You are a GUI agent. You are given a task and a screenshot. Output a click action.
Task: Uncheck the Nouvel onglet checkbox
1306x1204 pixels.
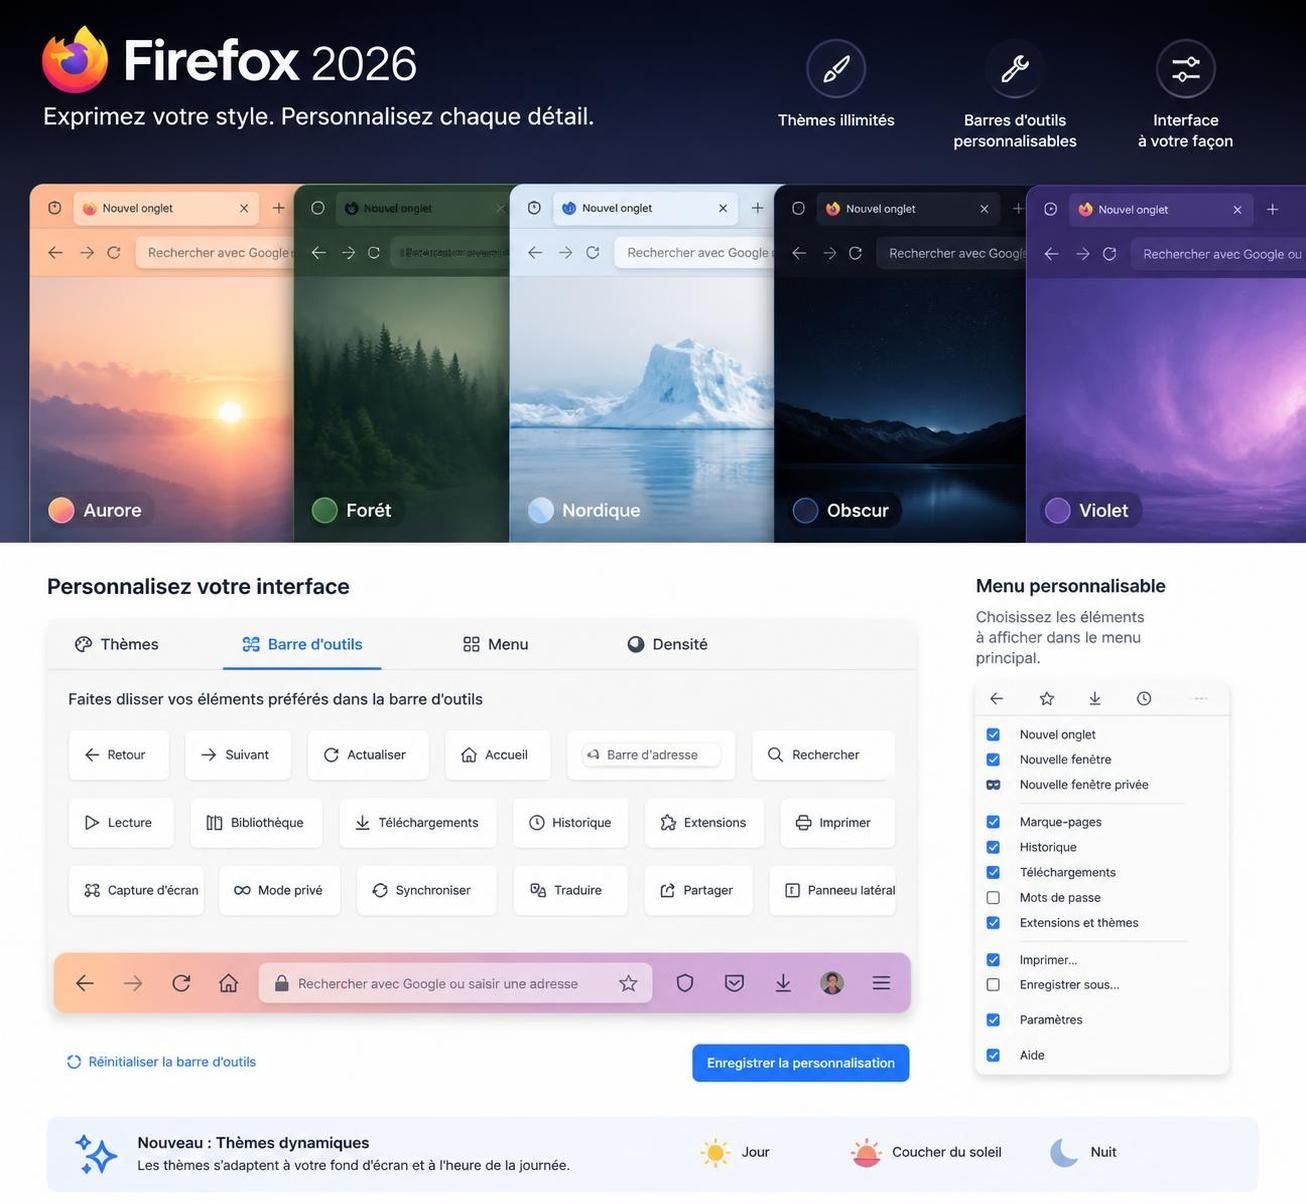pos(993,734)
